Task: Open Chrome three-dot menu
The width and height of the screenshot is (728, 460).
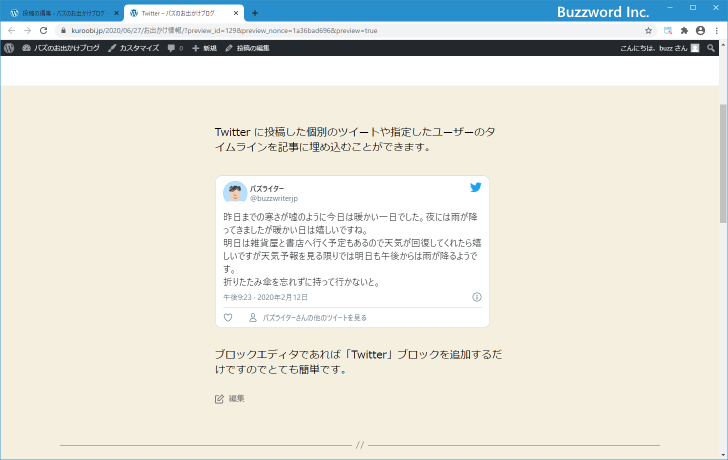Action: coord(717,31)
